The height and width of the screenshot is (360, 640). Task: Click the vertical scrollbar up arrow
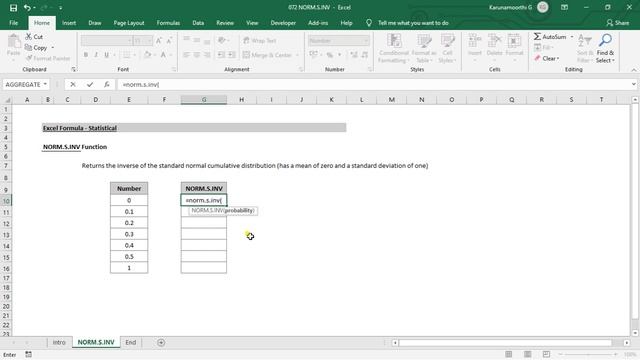coord(635,100)
